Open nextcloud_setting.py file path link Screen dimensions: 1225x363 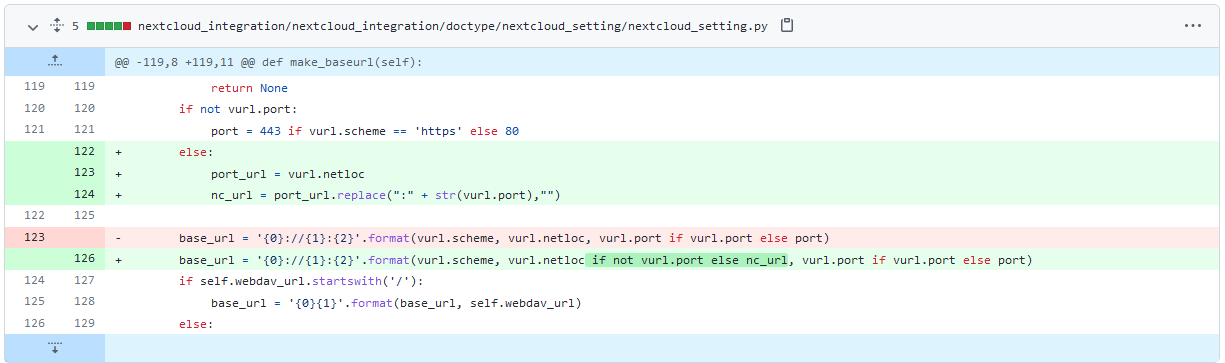[x=454, y=26]
